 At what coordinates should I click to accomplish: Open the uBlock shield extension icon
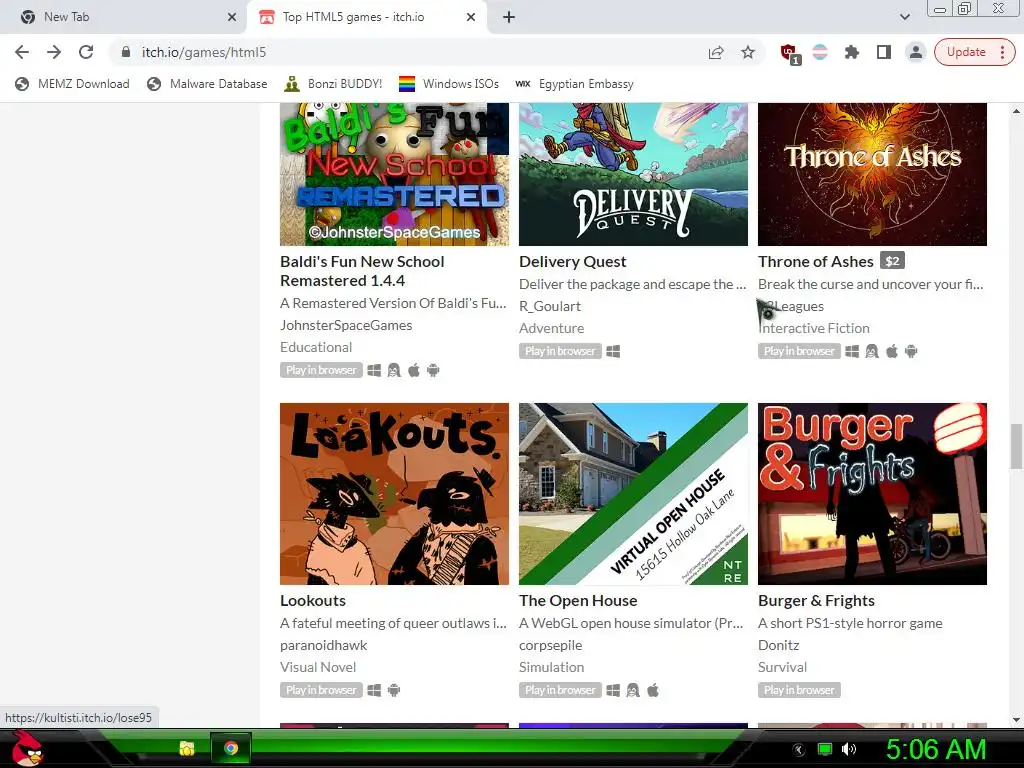pos(789,54)
